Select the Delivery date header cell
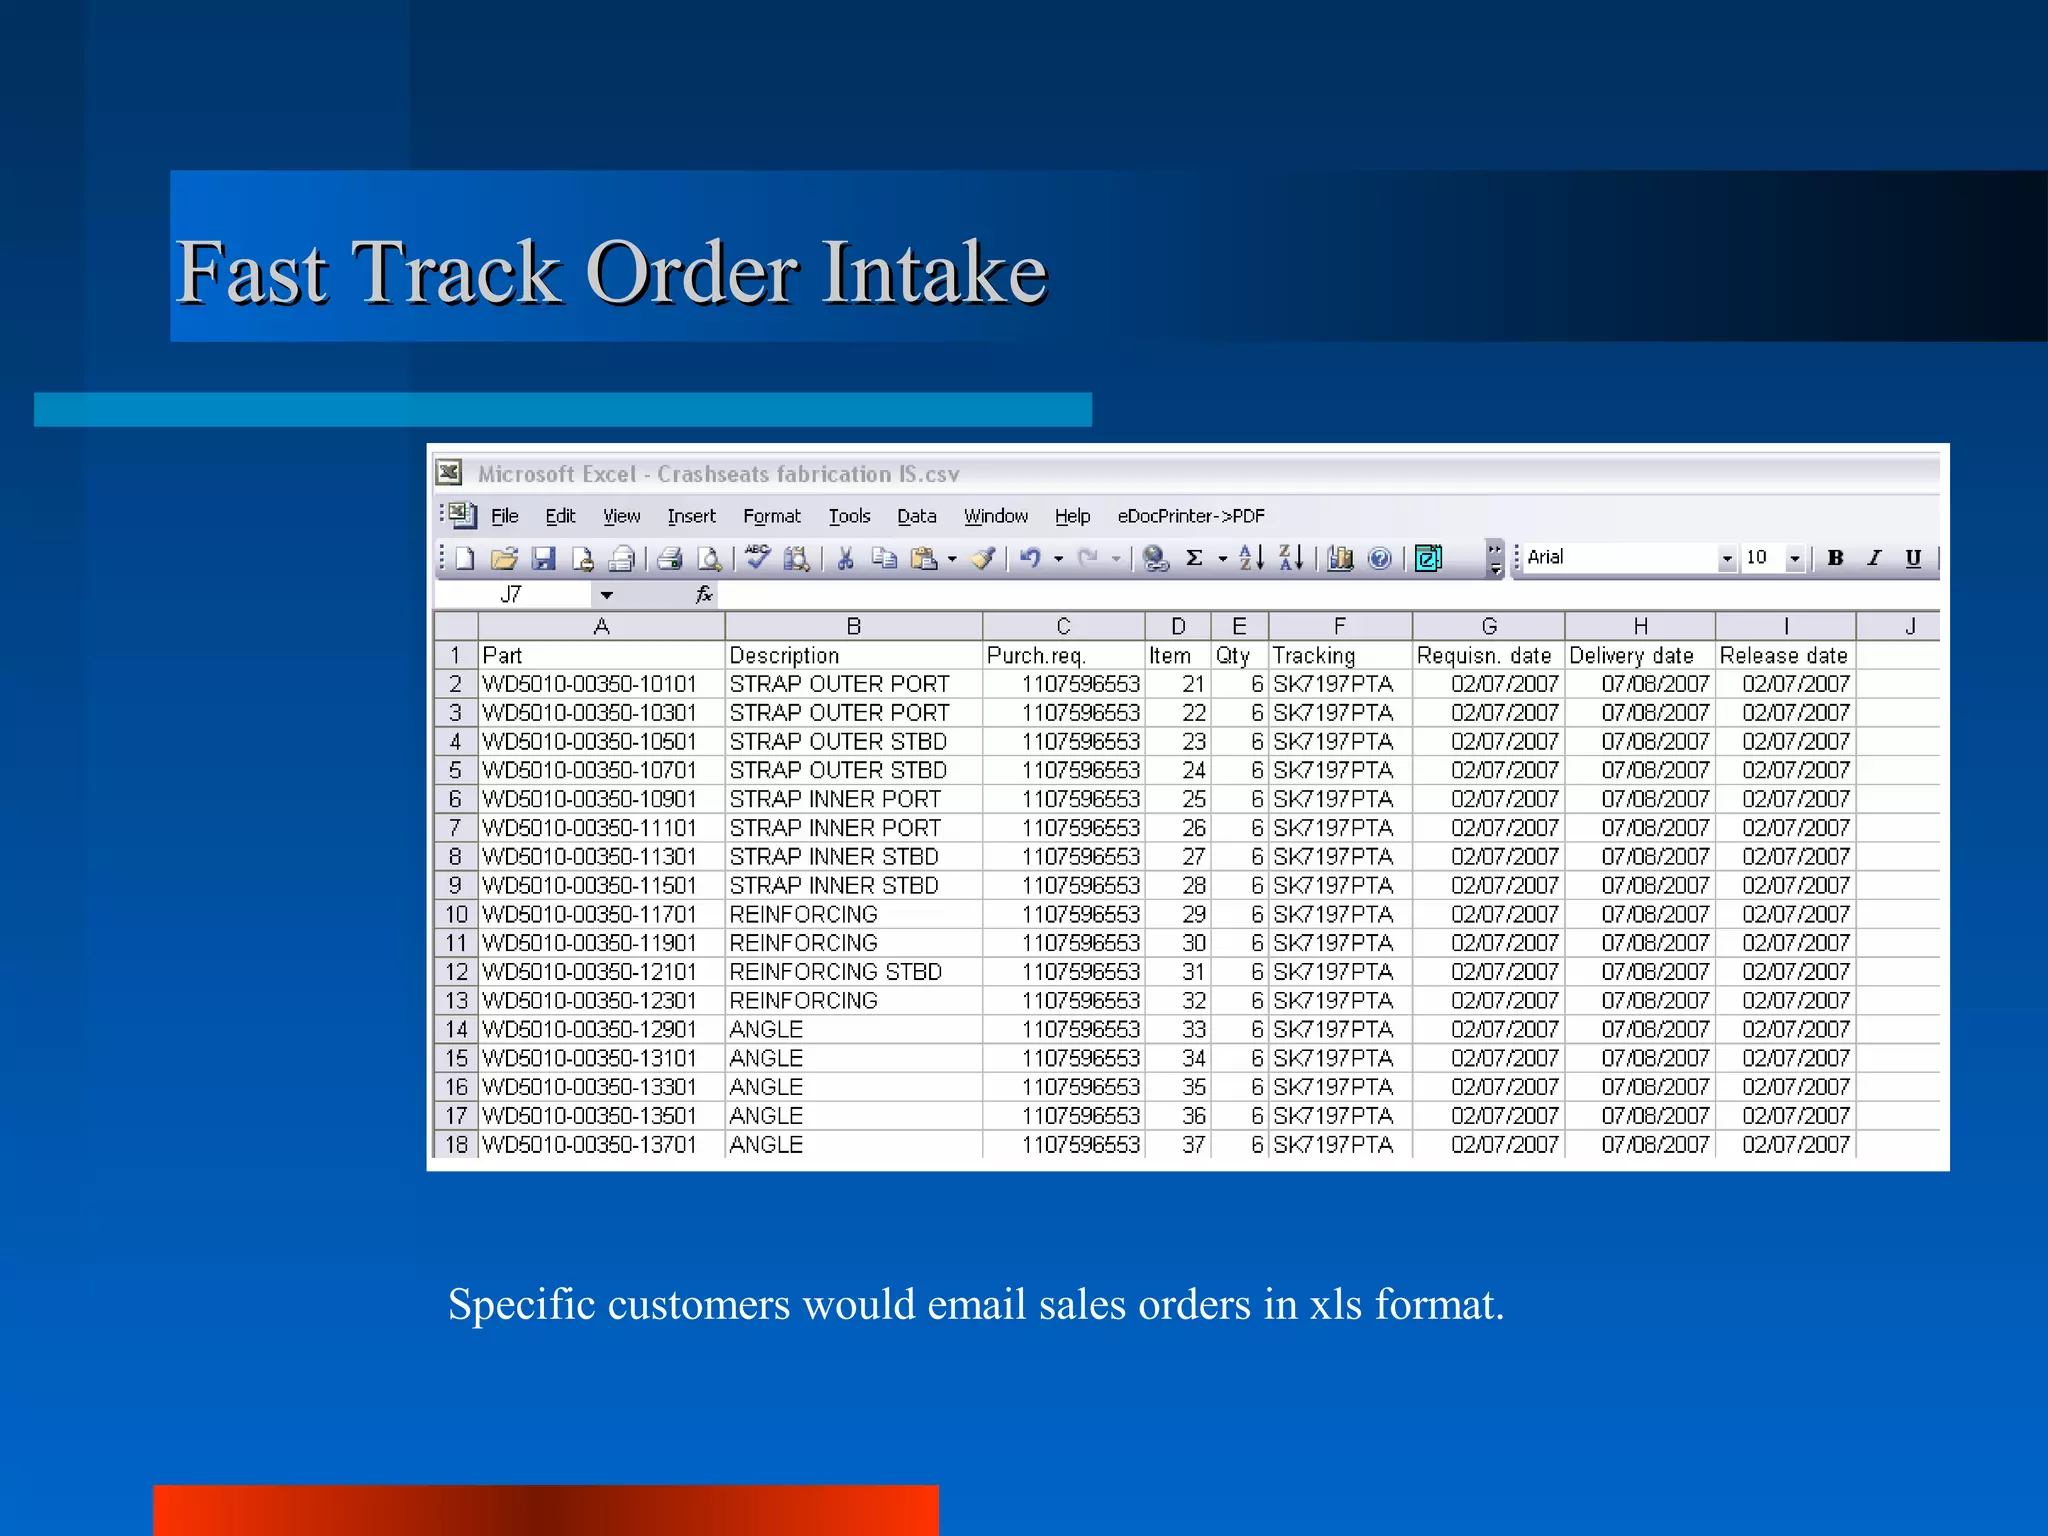2048x1536 pixels. pos(1640,655)
